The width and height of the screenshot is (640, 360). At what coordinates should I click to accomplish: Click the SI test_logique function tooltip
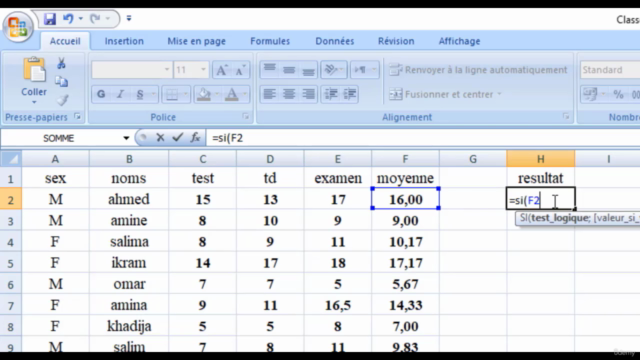(x=578, y=218)
